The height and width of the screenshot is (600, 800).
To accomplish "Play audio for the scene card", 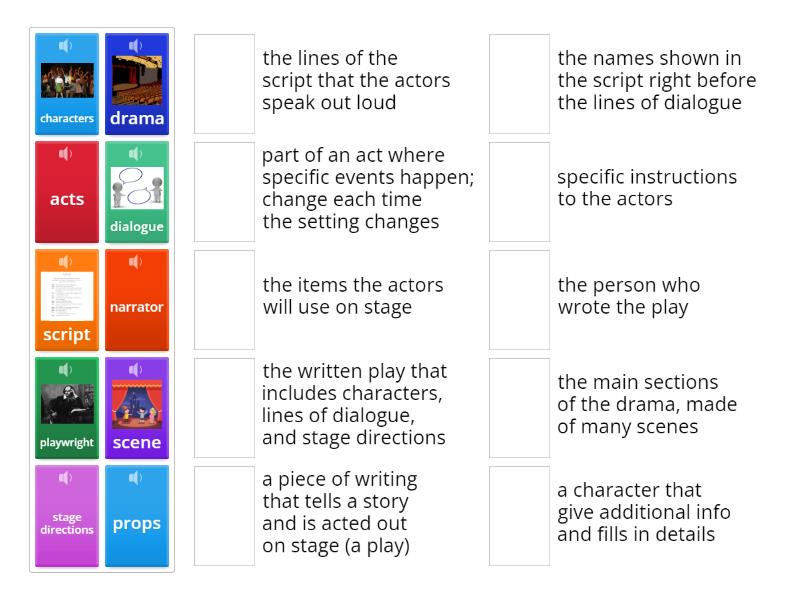I will [136, 369].
